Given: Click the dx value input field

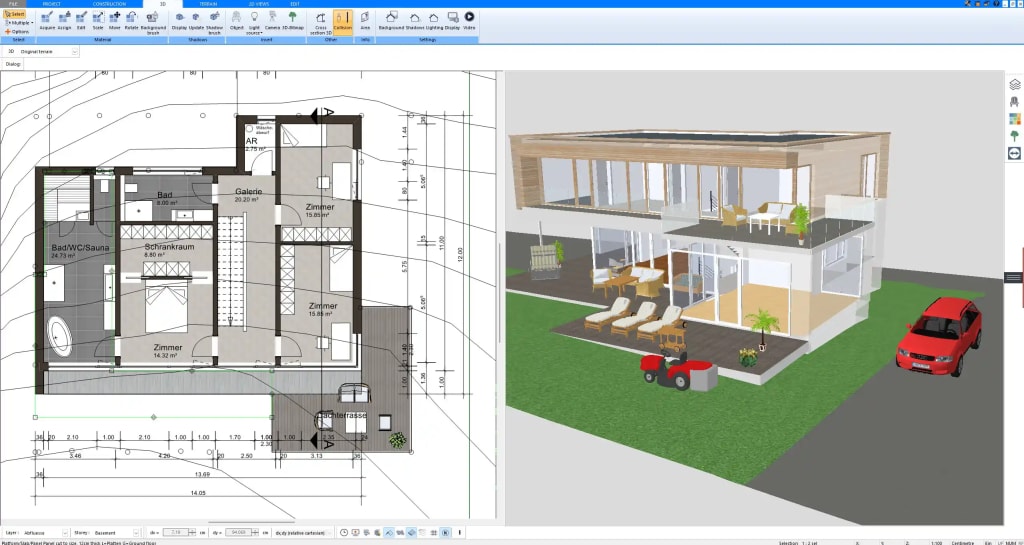Looking at the screenshot, I should pos(177,533).
